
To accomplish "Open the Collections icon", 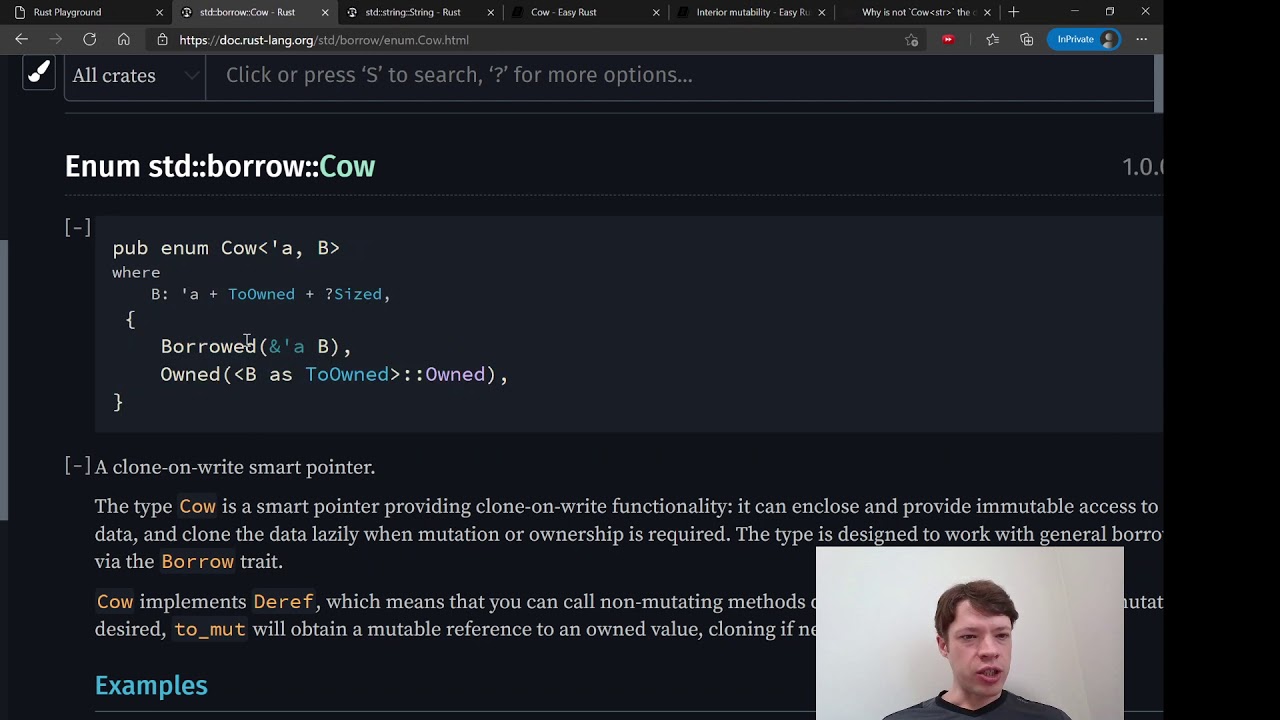I will [1026, 40].
